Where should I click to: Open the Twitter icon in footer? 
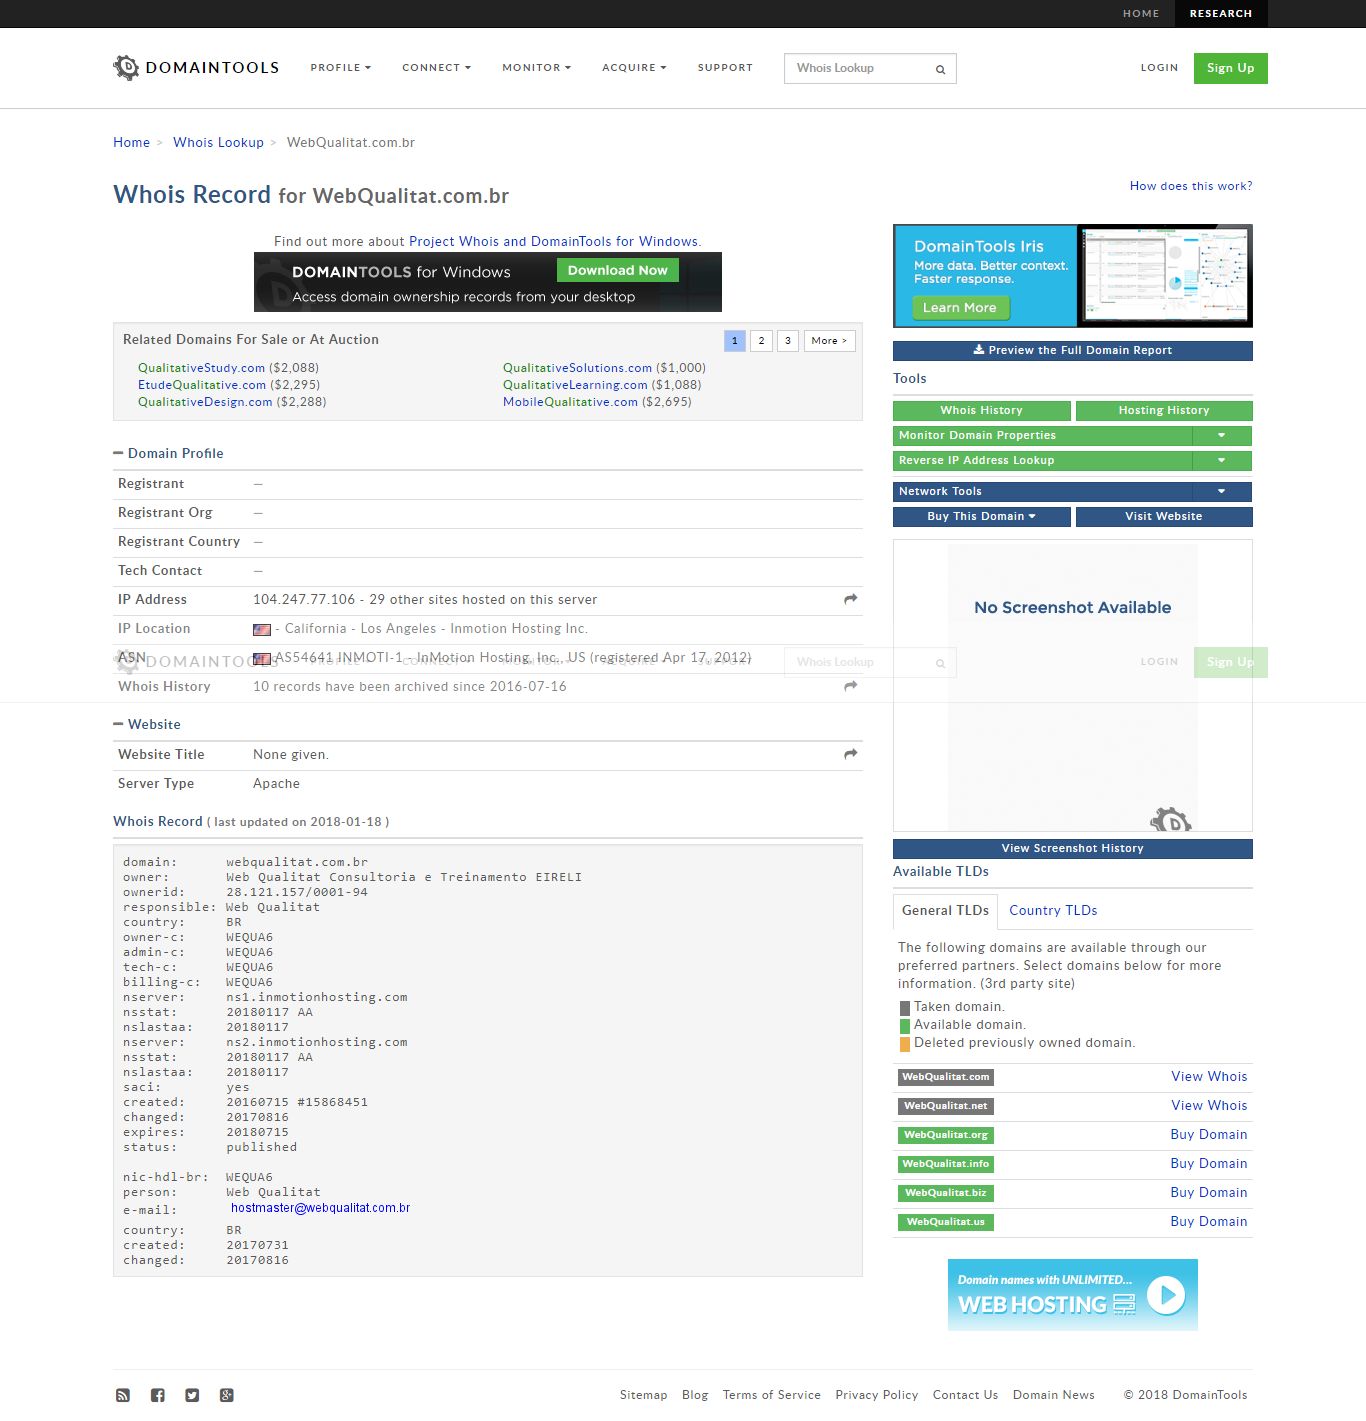point(192,1395)
